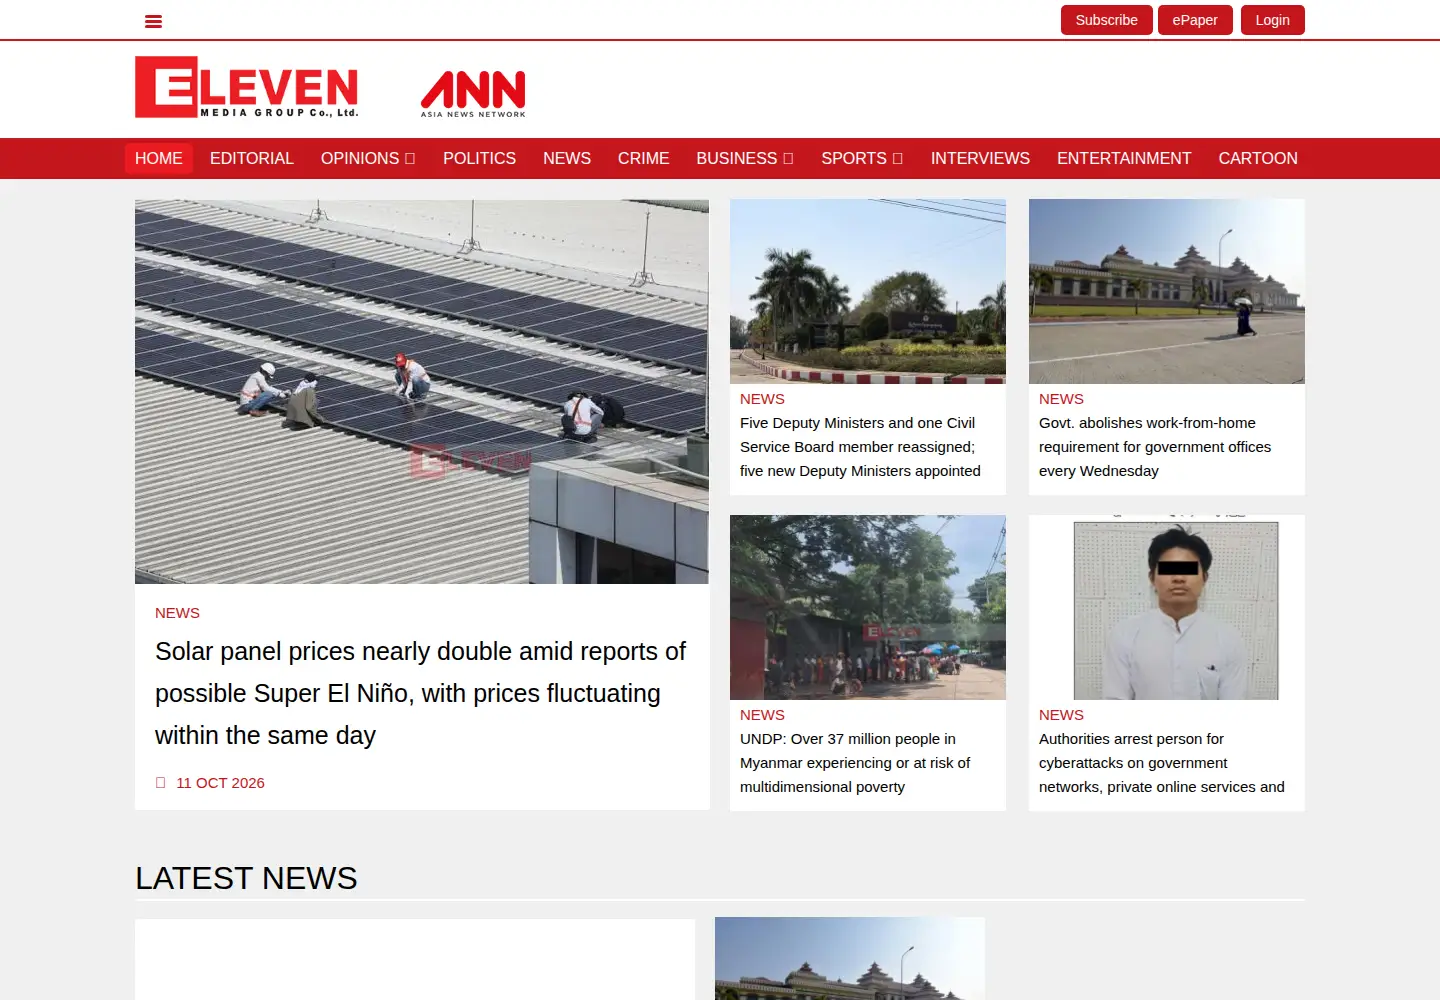The image size is (1440, 1000).
Task: Open the ENTERTAINMENT section
Action: pyautogui.click(x=1124, y=158)
